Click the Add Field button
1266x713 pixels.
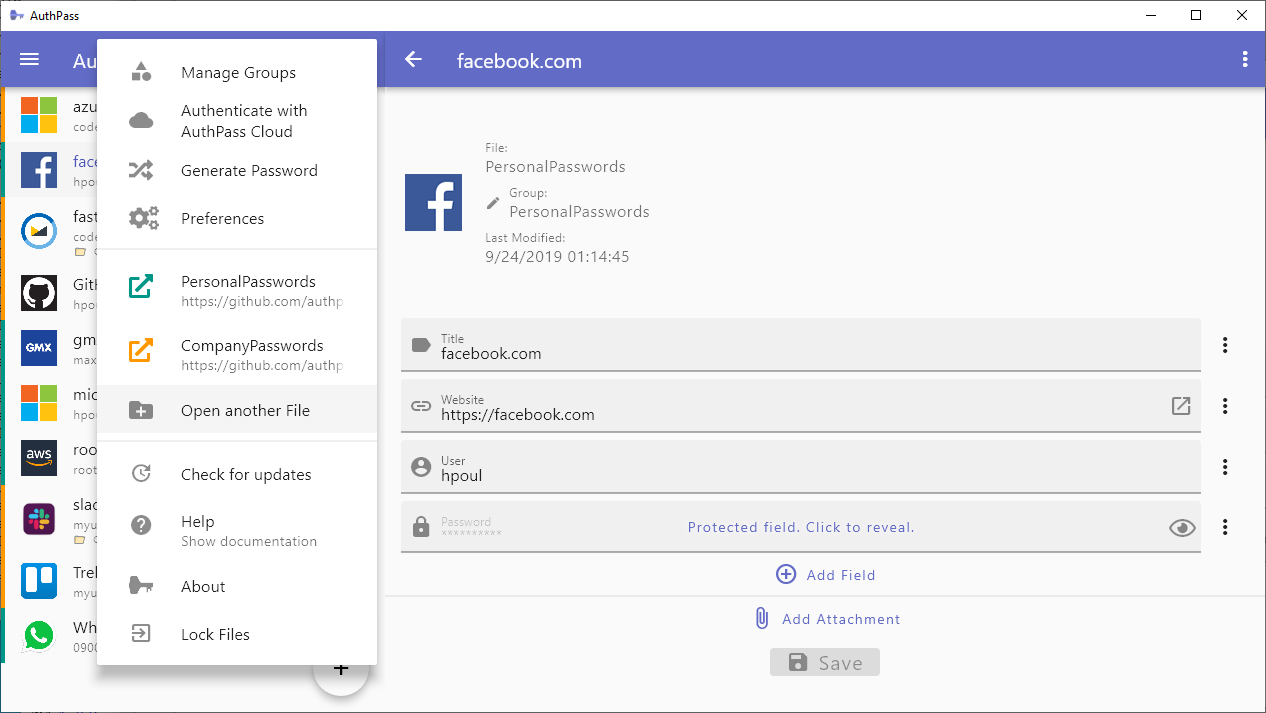click(x=826, y=575)
